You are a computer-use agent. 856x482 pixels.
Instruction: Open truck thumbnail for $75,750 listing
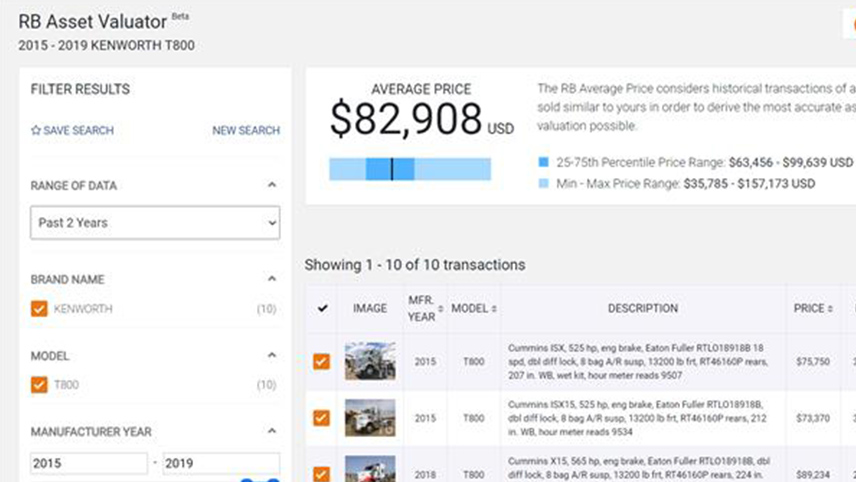click(x=370, y=361)
